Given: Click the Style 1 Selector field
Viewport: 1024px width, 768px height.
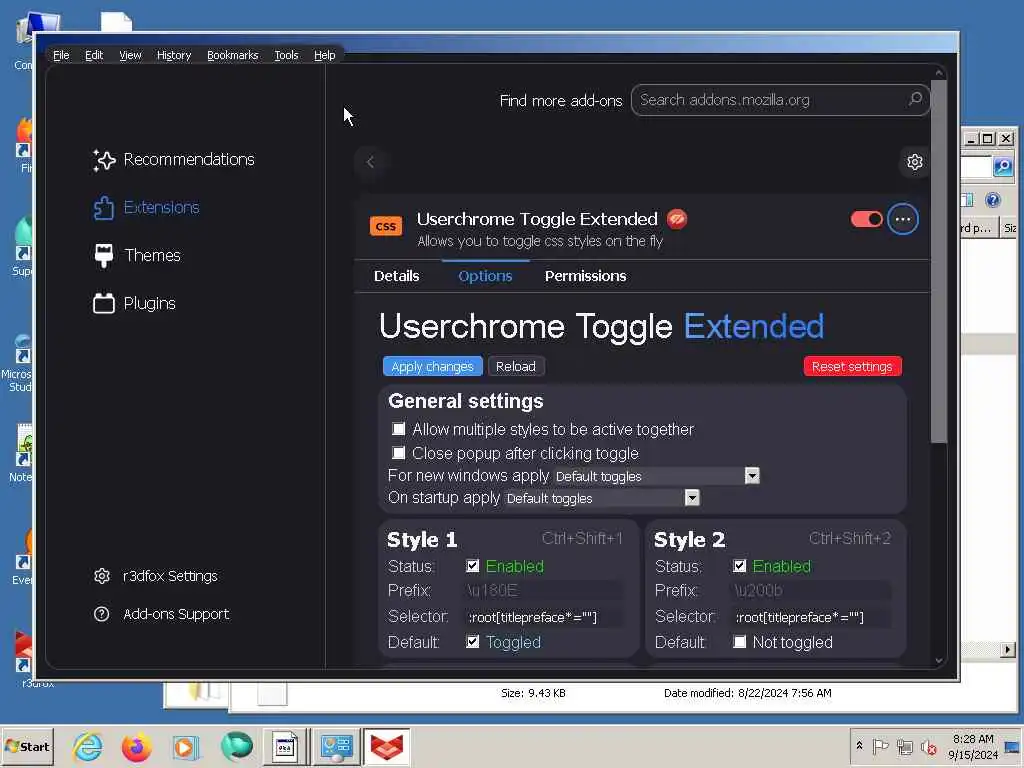Looking at the screenshot, I should click(543, 617).
